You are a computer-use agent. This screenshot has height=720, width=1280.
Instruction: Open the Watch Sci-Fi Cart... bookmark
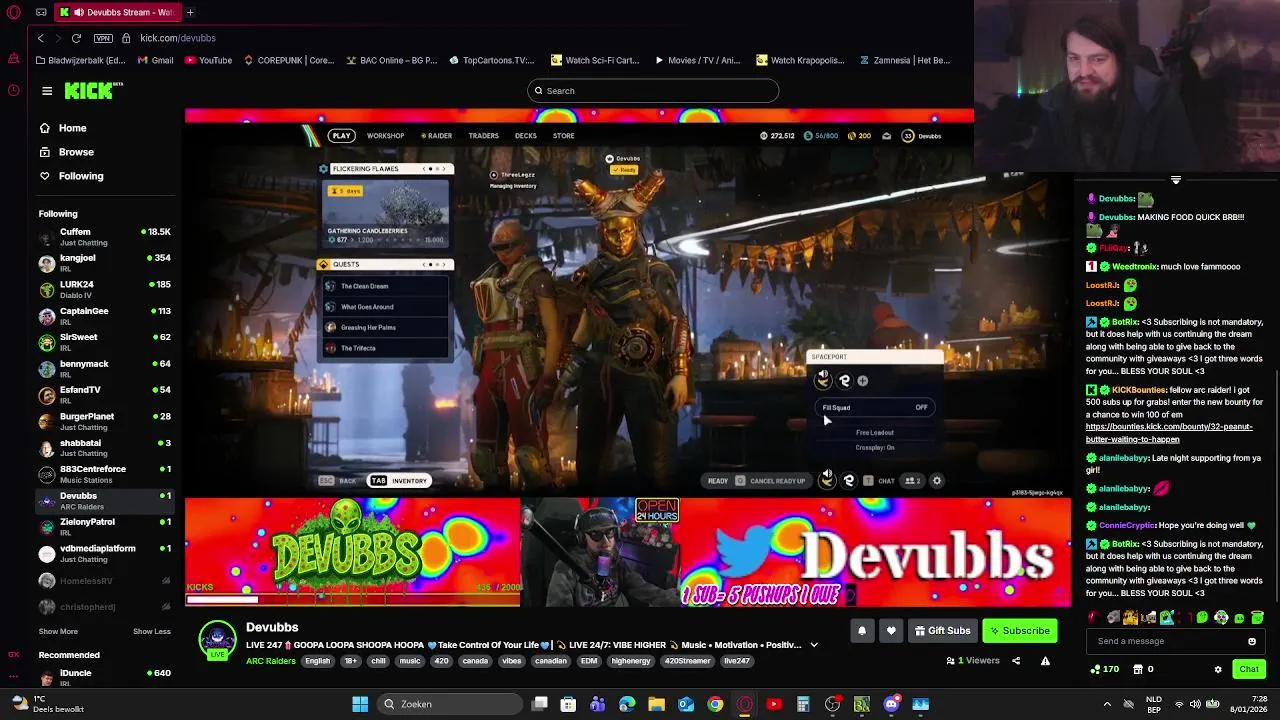(x=594, y=60)
